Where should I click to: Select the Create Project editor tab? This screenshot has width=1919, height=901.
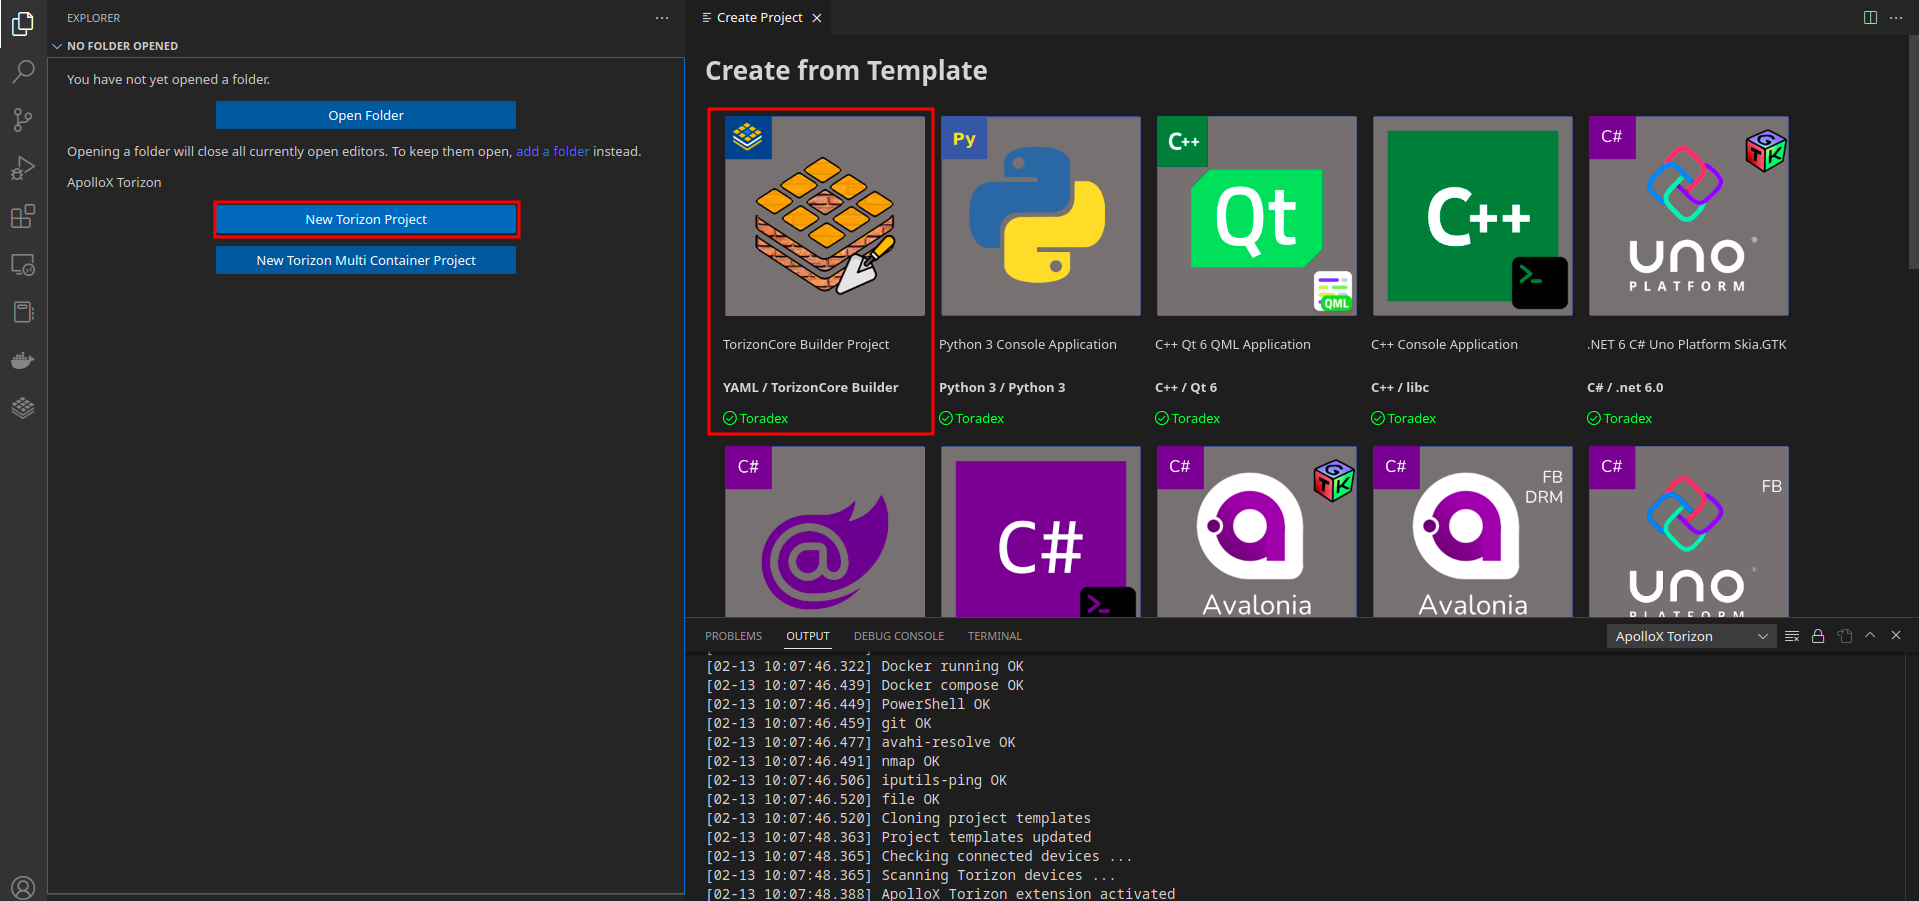(x=758, y=18)
